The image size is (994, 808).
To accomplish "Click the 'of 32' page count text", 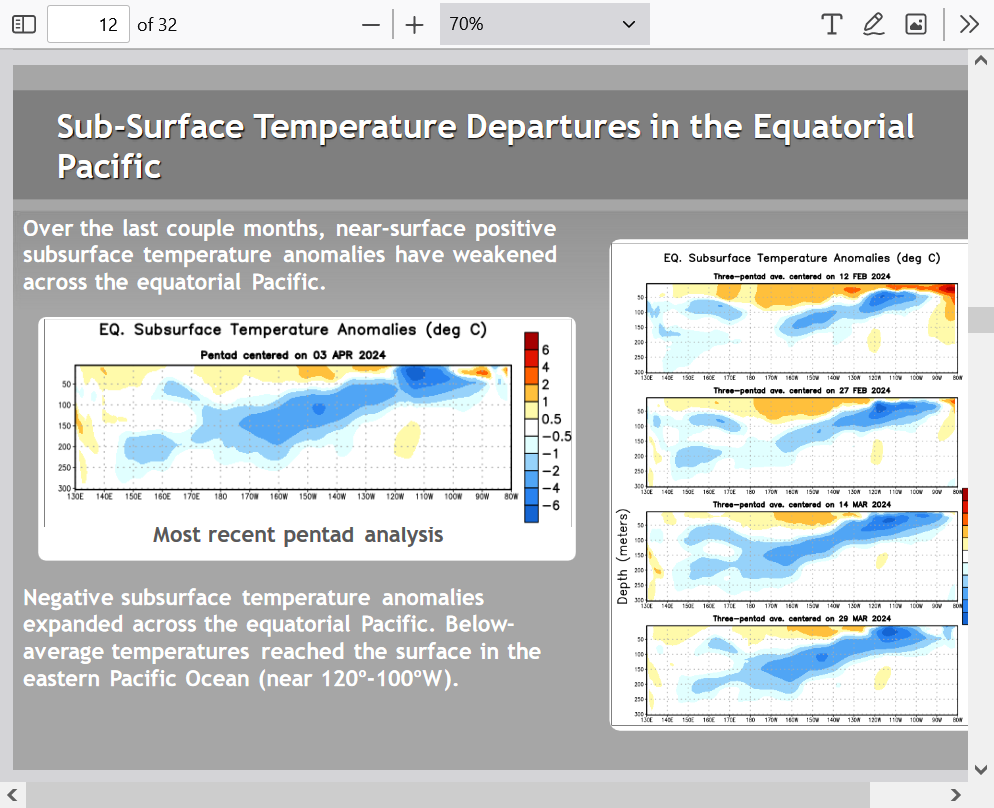I will pos(157,25).
